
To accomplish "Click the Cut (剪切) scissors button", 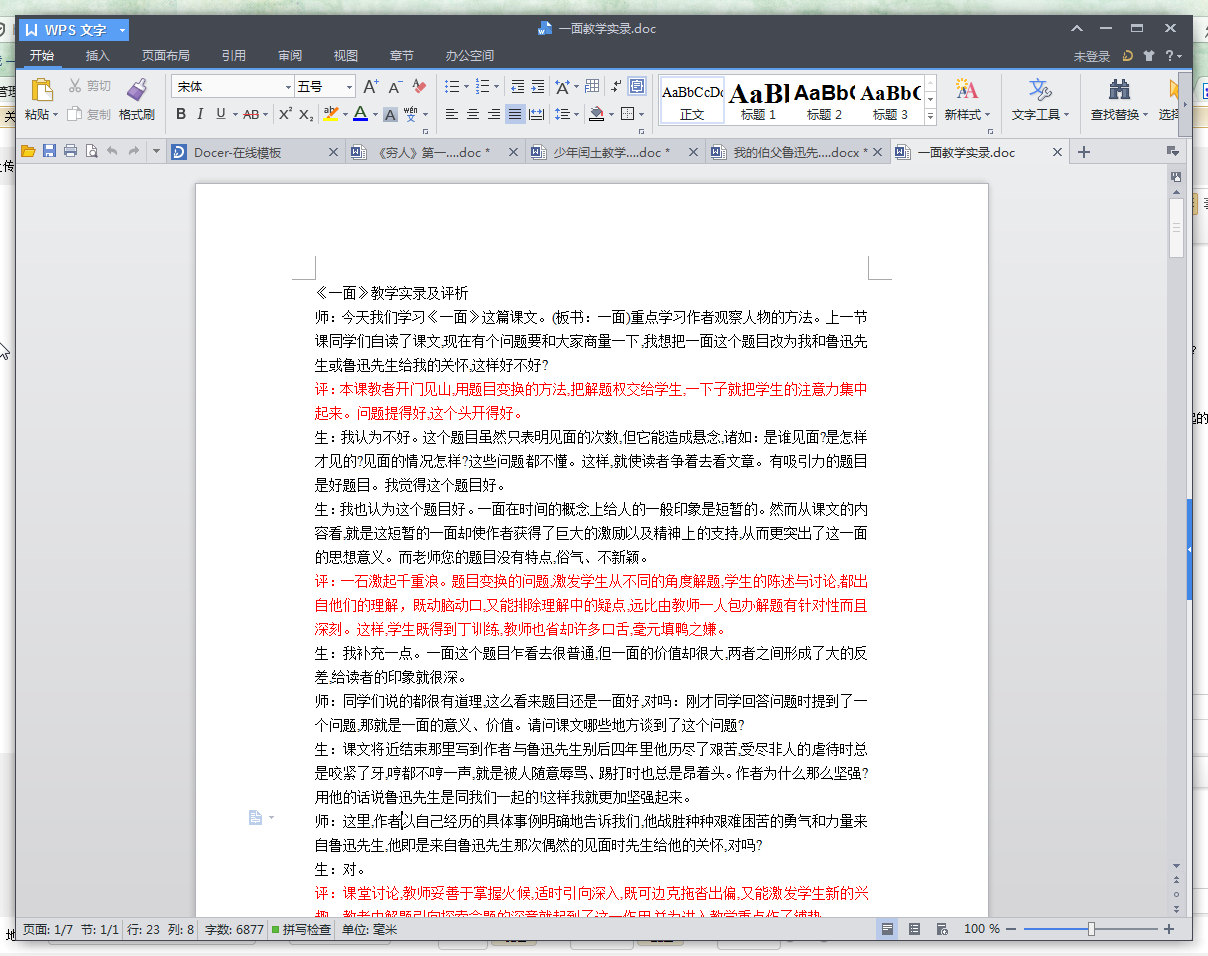I will coord(89,86).
